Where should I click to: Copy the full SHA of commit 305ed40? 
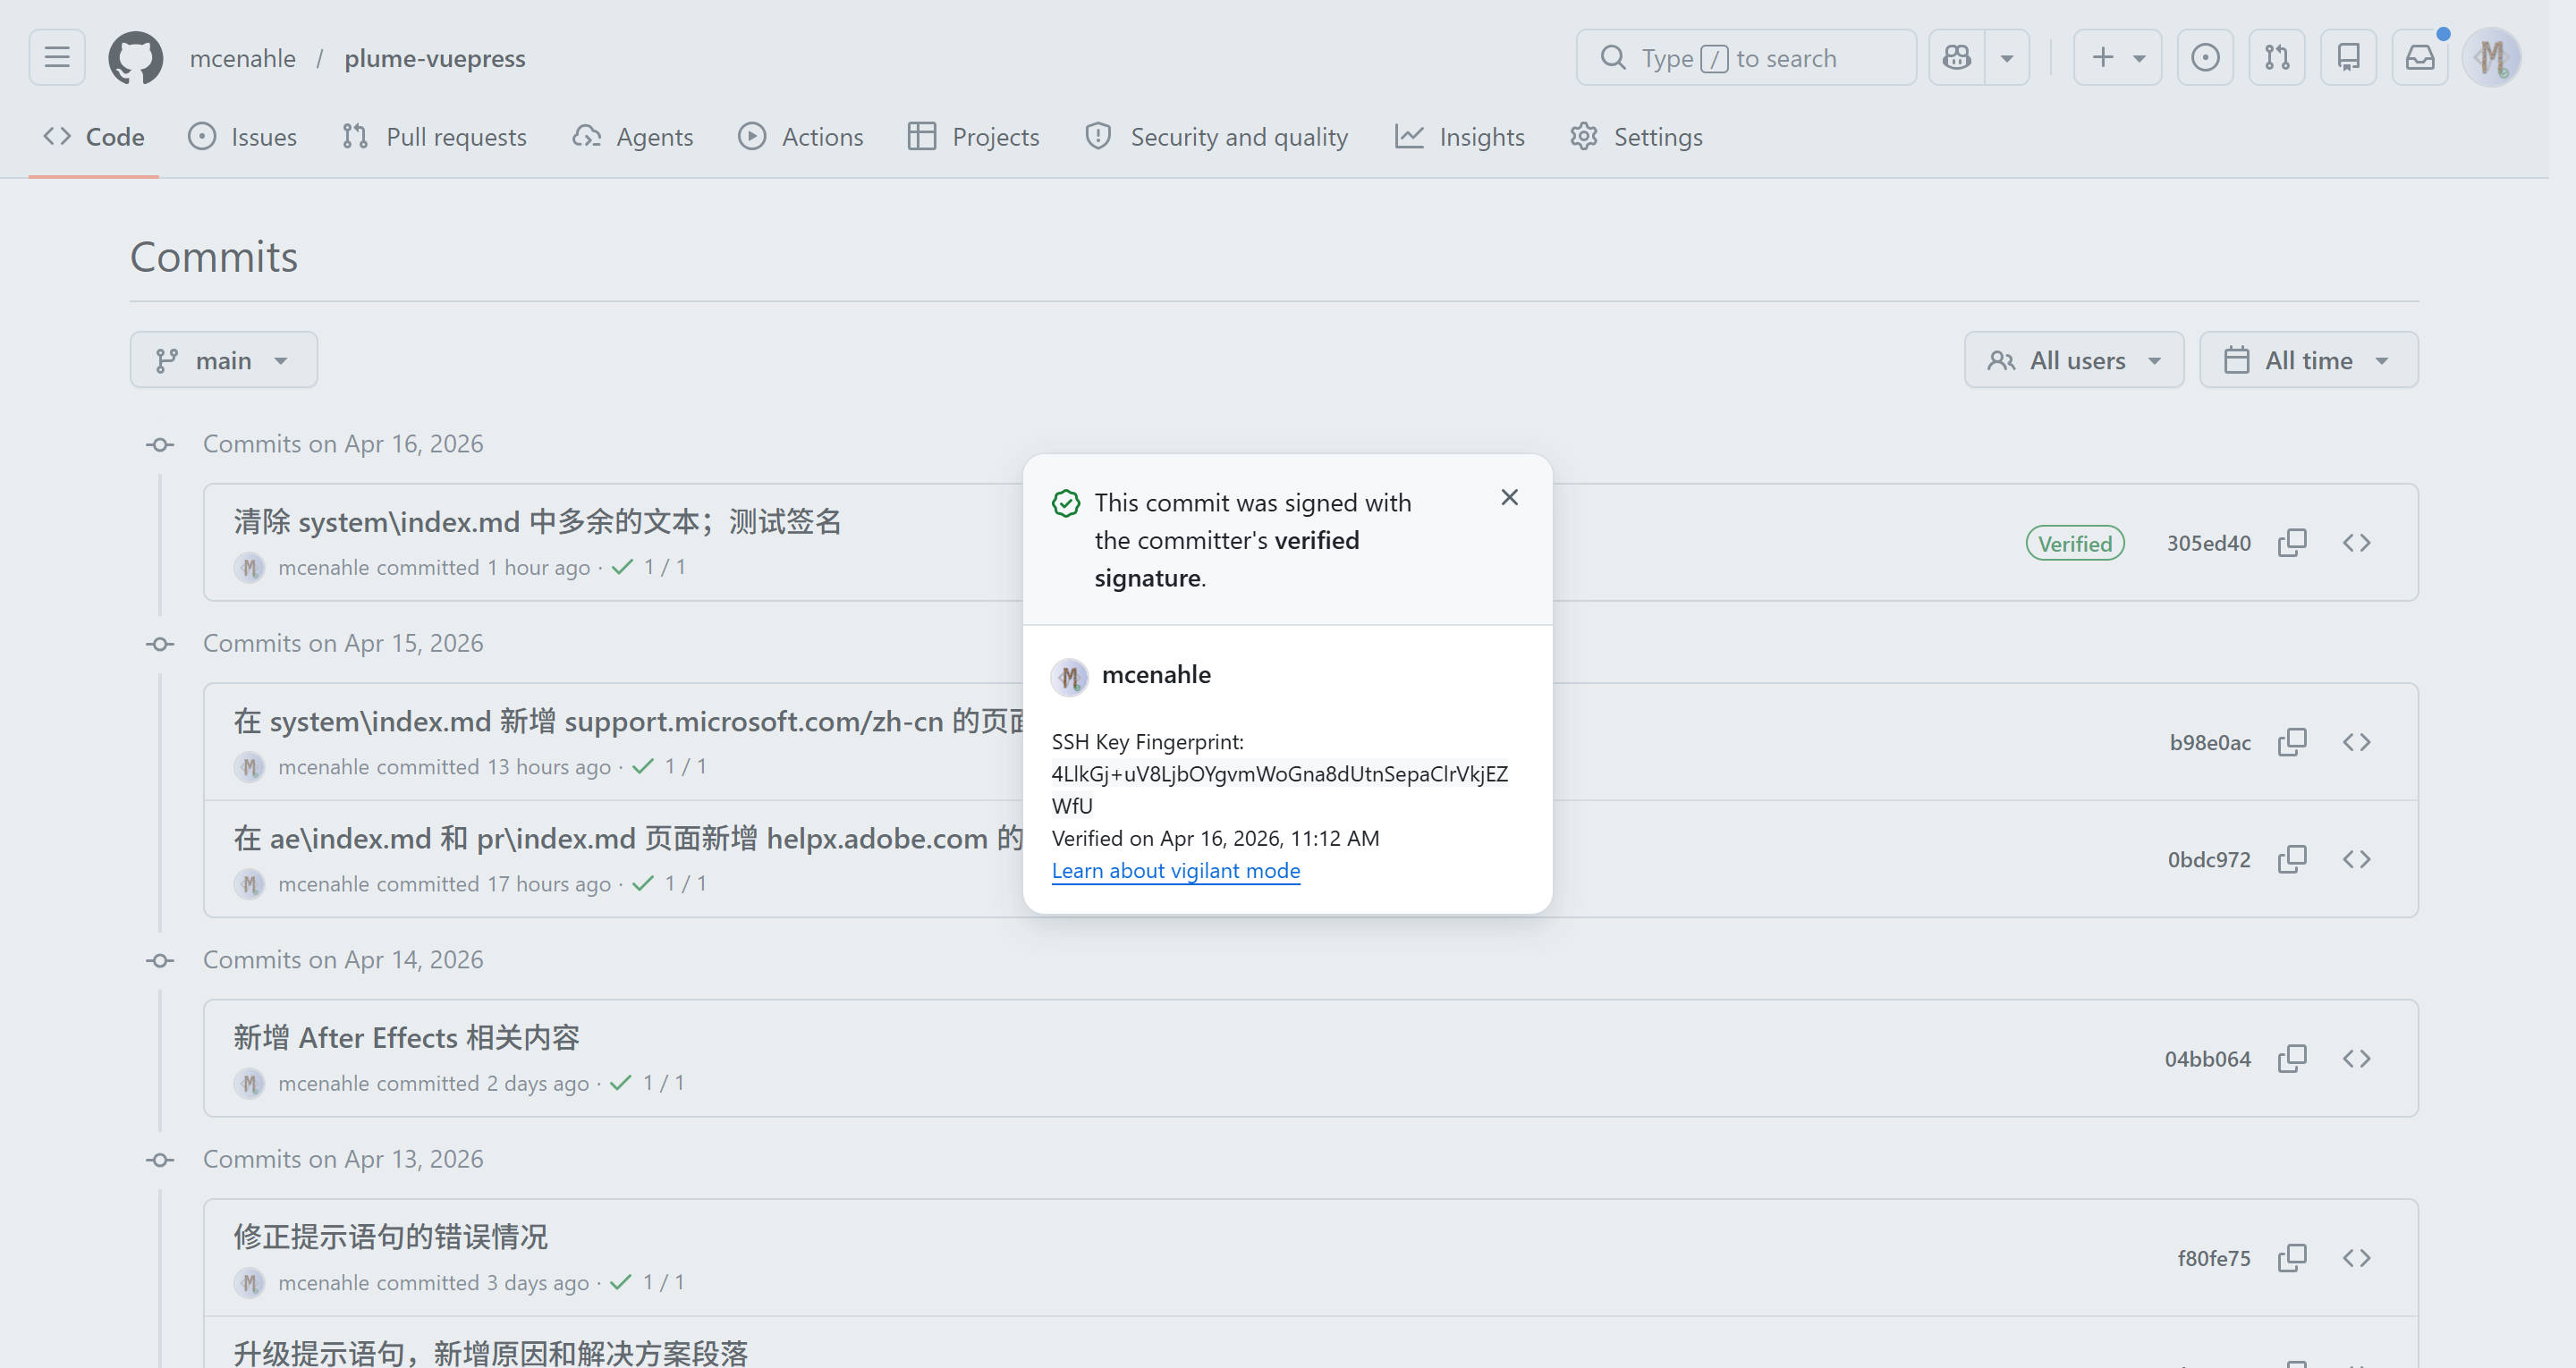click(2292, 542)
